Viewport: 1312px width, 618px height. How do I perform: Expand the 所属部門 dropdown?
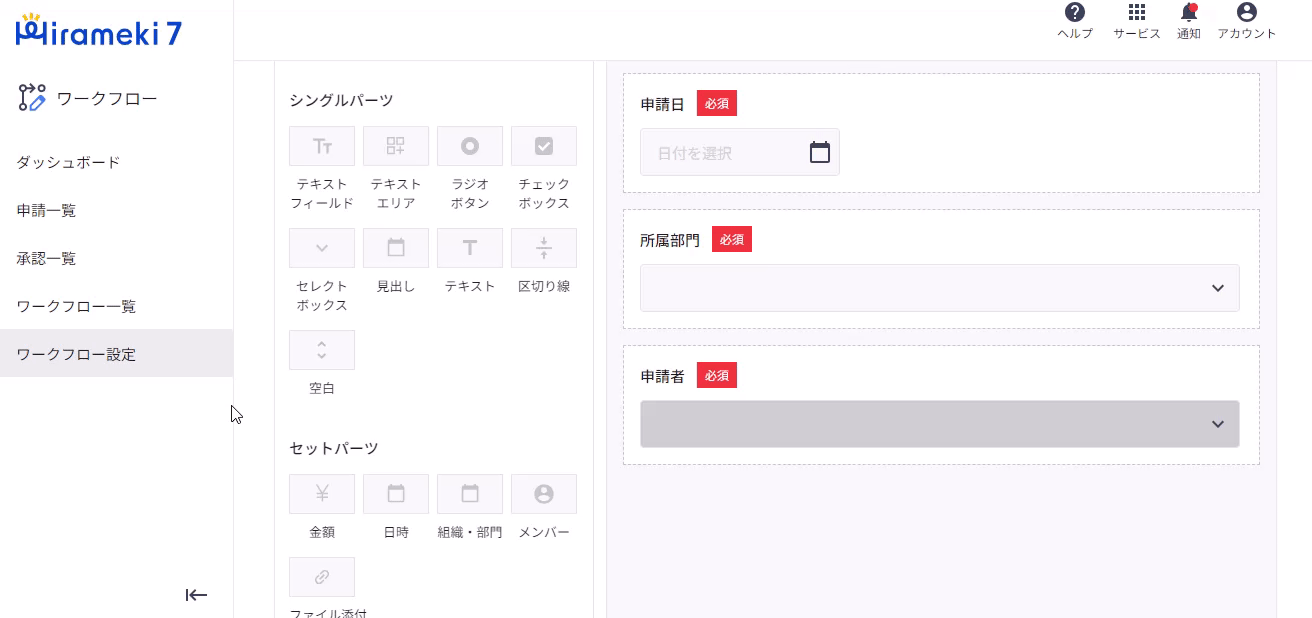point(940,288)
